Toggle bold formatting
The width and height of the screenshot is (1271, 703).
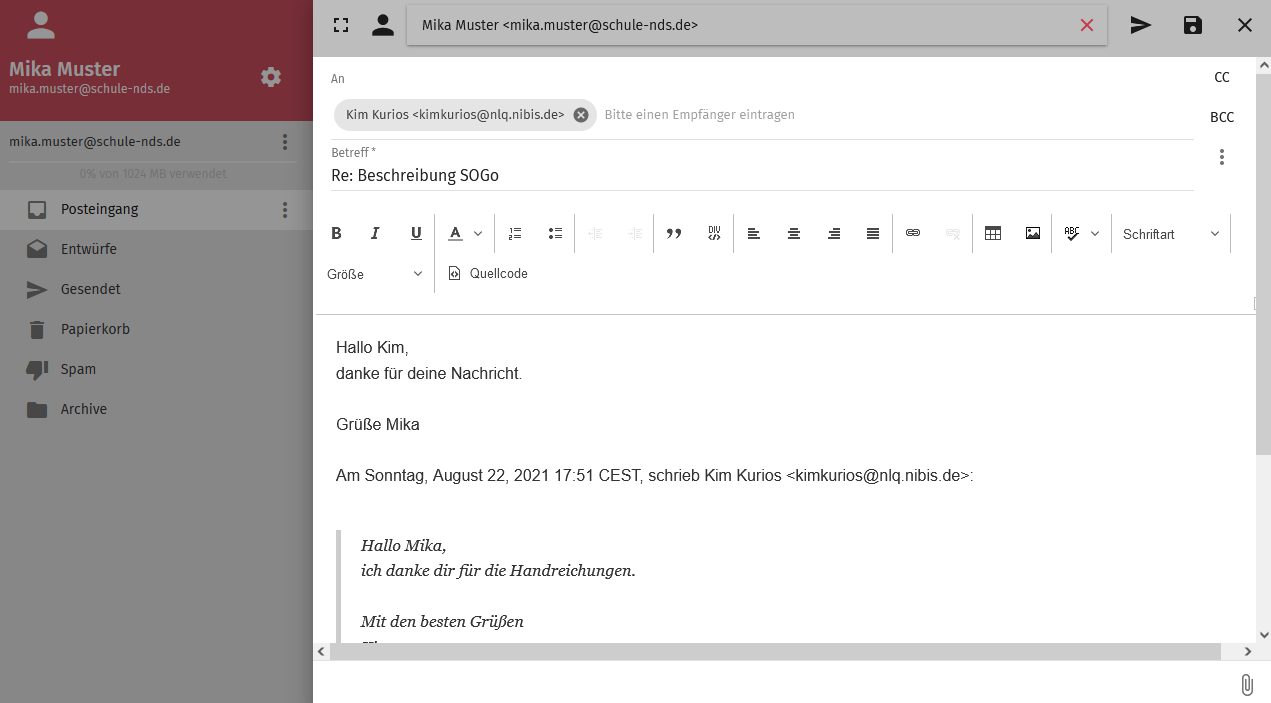336,233
